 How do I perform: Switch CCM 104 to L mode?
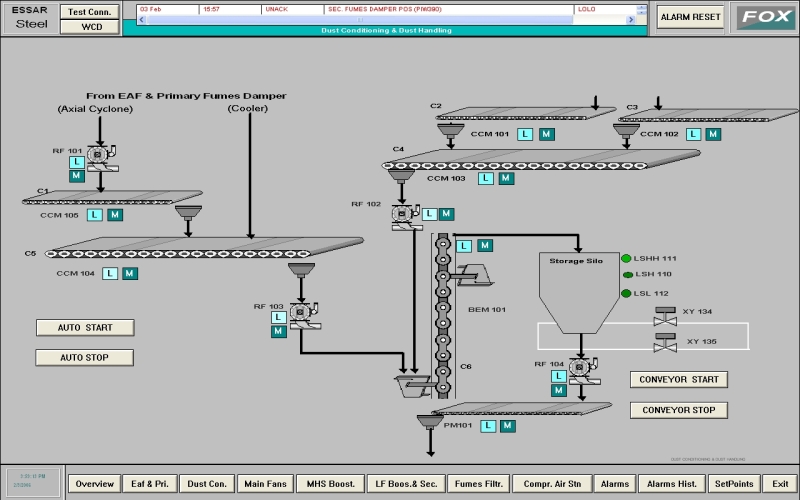[x=110, y=273]
